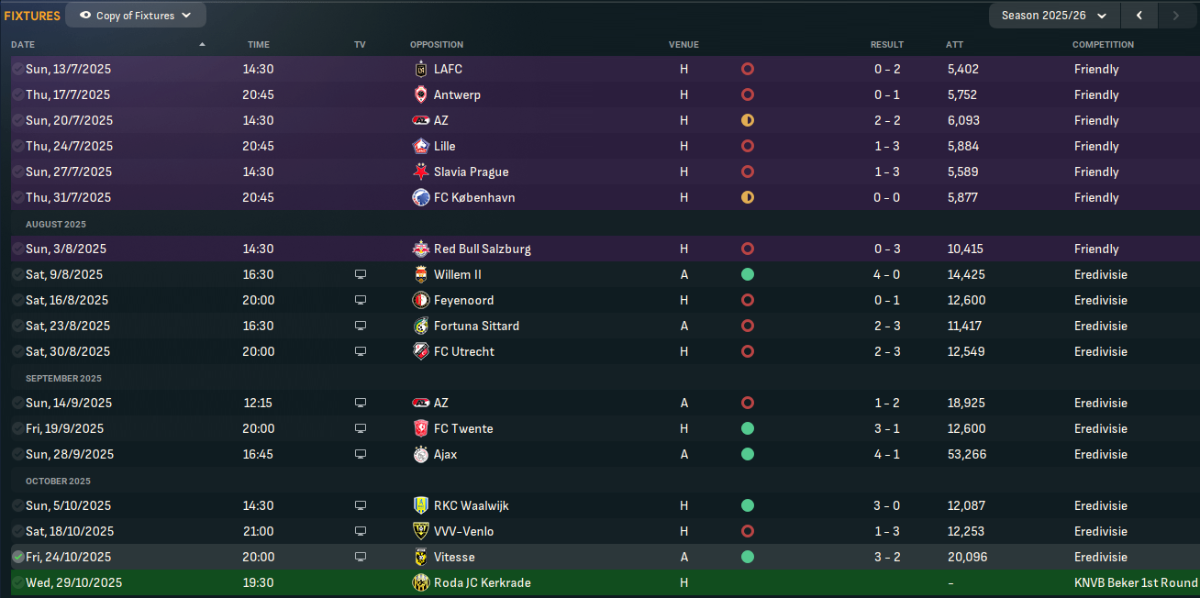Click the FC København club badge
Image resolution: width=1200 pixels, height=598 pixels.
coord(420,197)
